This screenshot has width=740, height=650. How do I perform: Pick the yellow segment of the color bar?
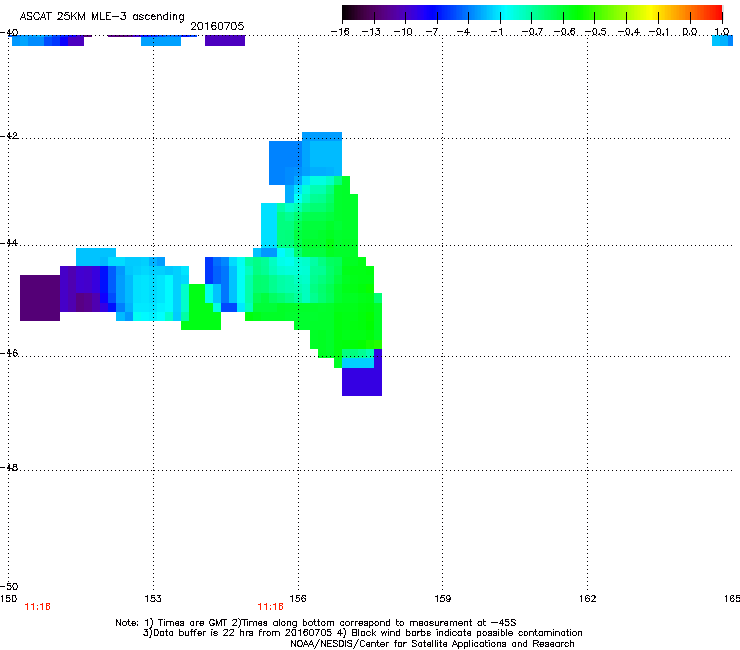tap(653, 13)
